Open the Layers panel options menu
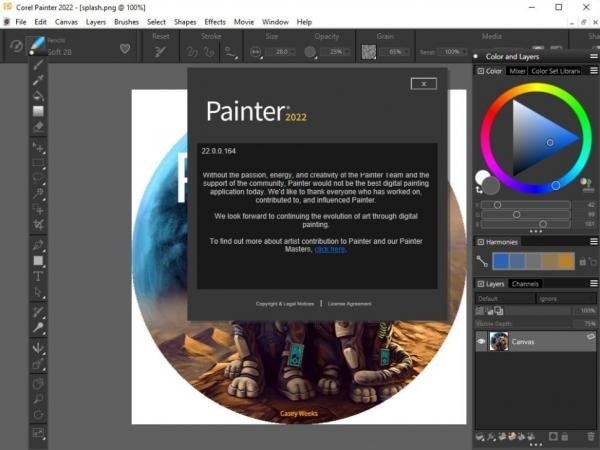The width and height of the screenshot is (600, 450). tap(593, 284)
